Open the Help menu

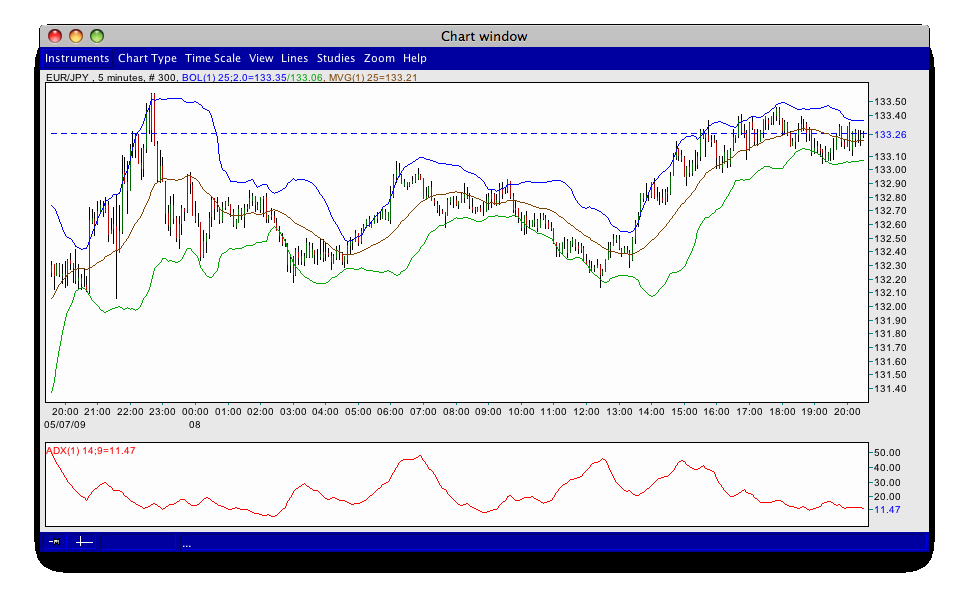click(x=415, y=58)
